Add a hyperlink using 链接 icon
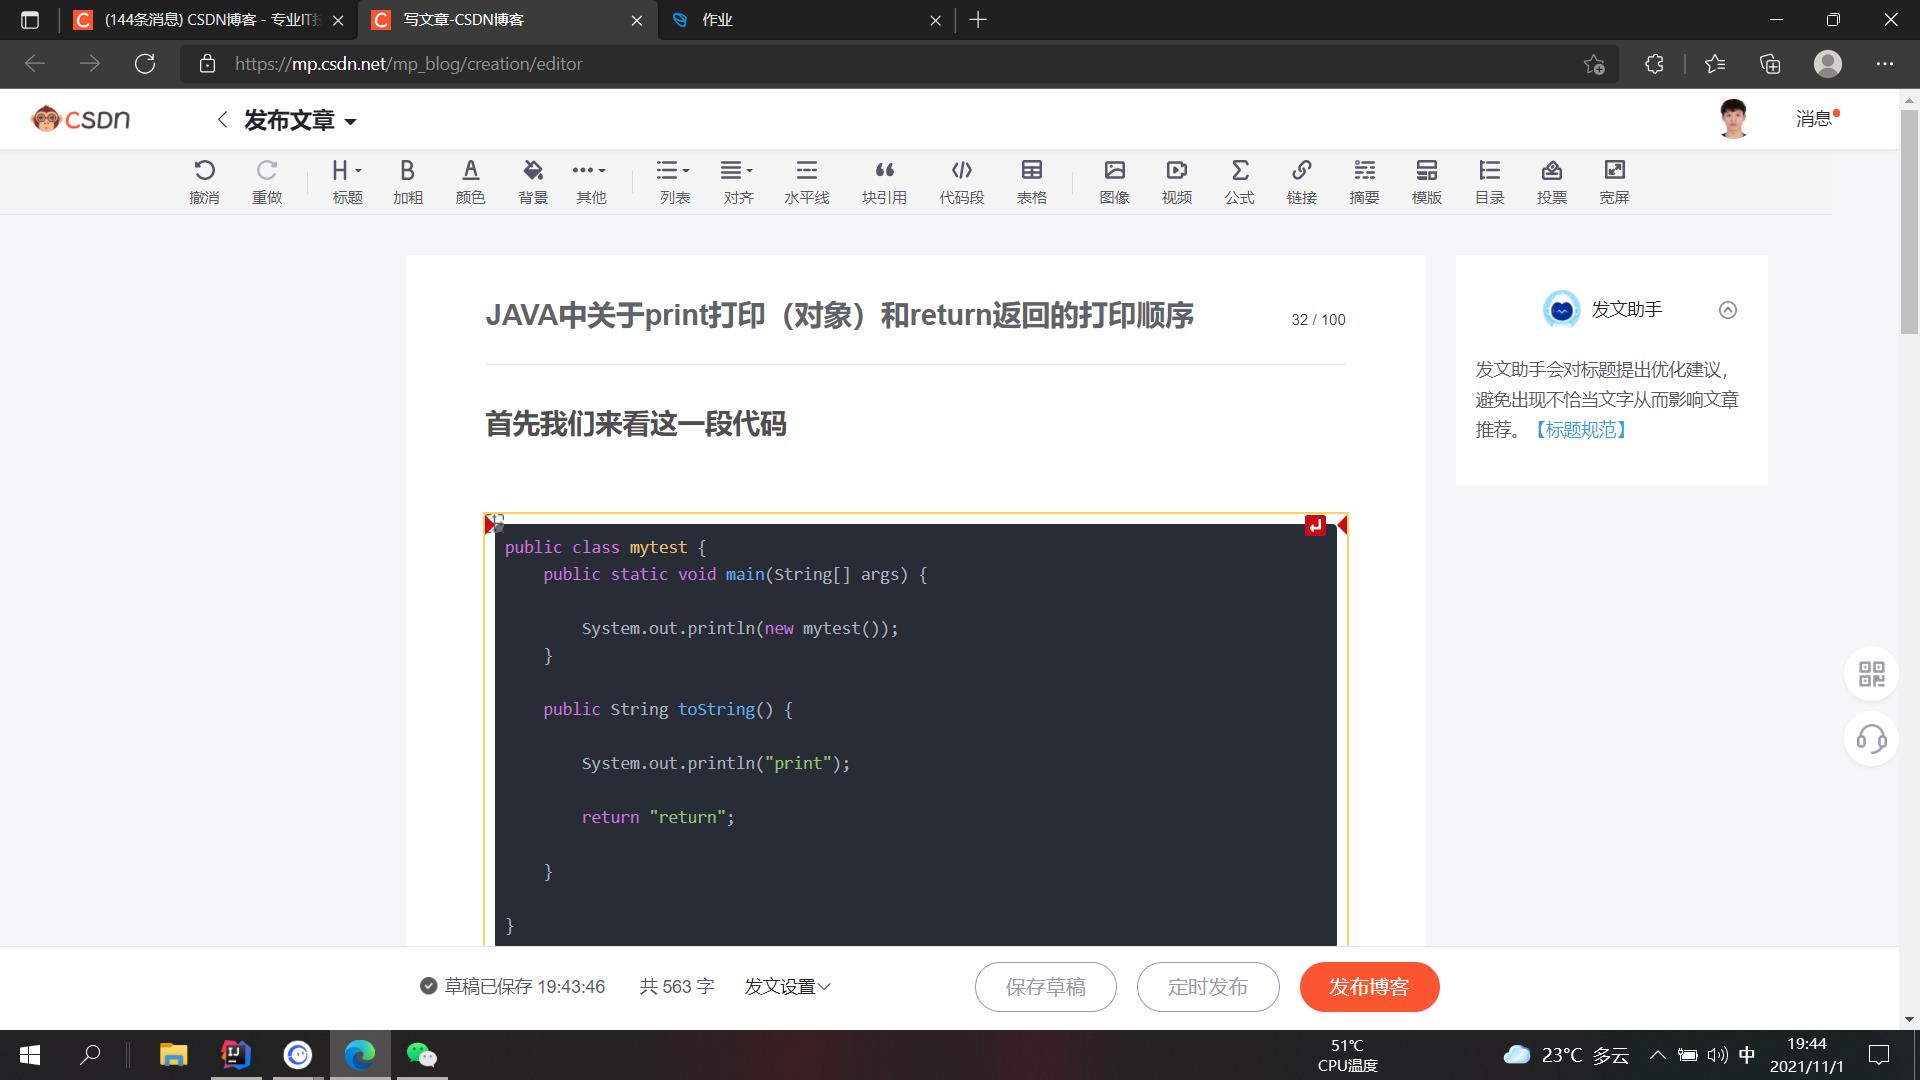1920x1080 pixels. coord(1301,181)
